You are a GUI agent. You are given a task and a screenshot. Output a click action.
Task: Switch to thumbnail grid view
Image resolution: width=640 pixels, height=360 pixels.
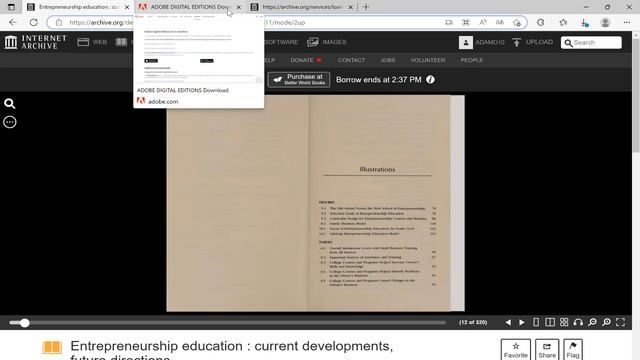click(x=564, y=322)
